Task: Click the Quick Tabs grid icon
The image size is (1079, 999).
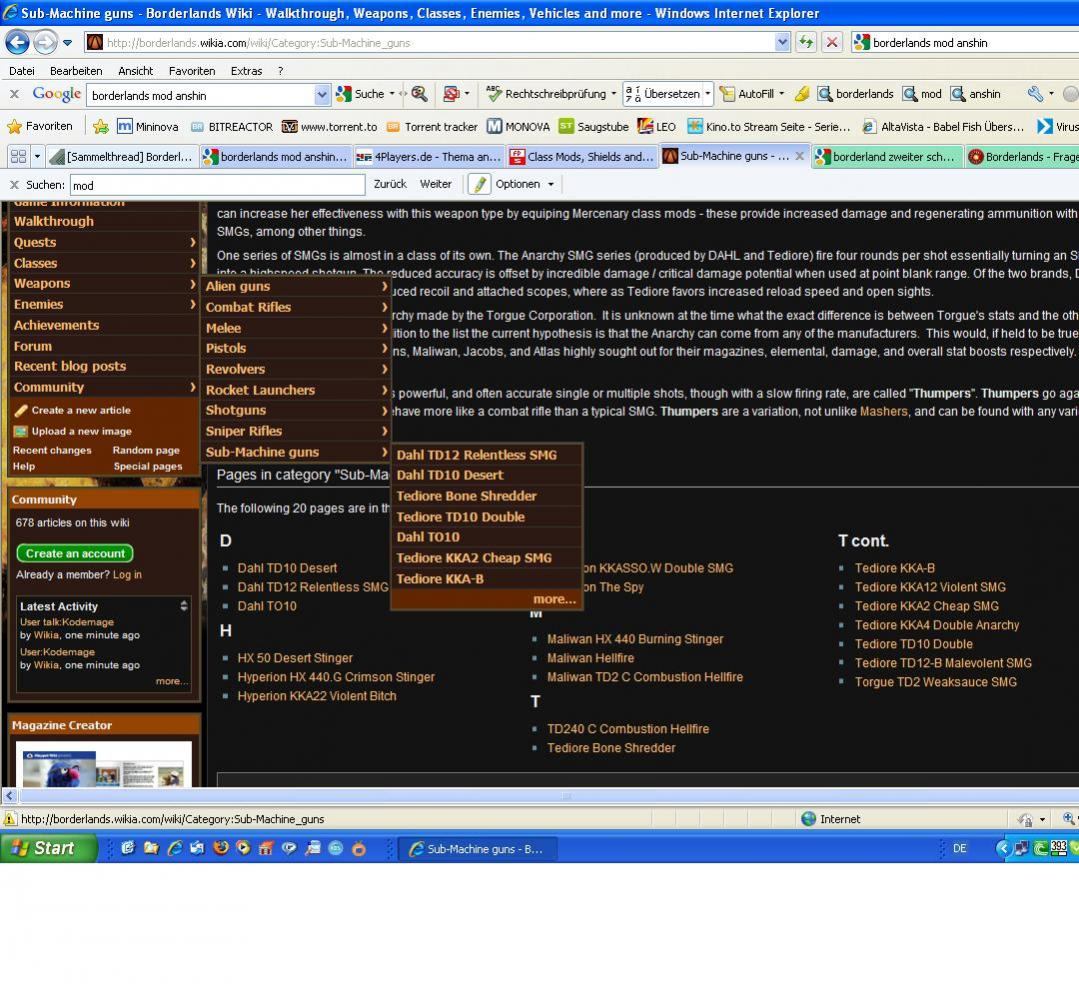Action: [x=18, y=157]
